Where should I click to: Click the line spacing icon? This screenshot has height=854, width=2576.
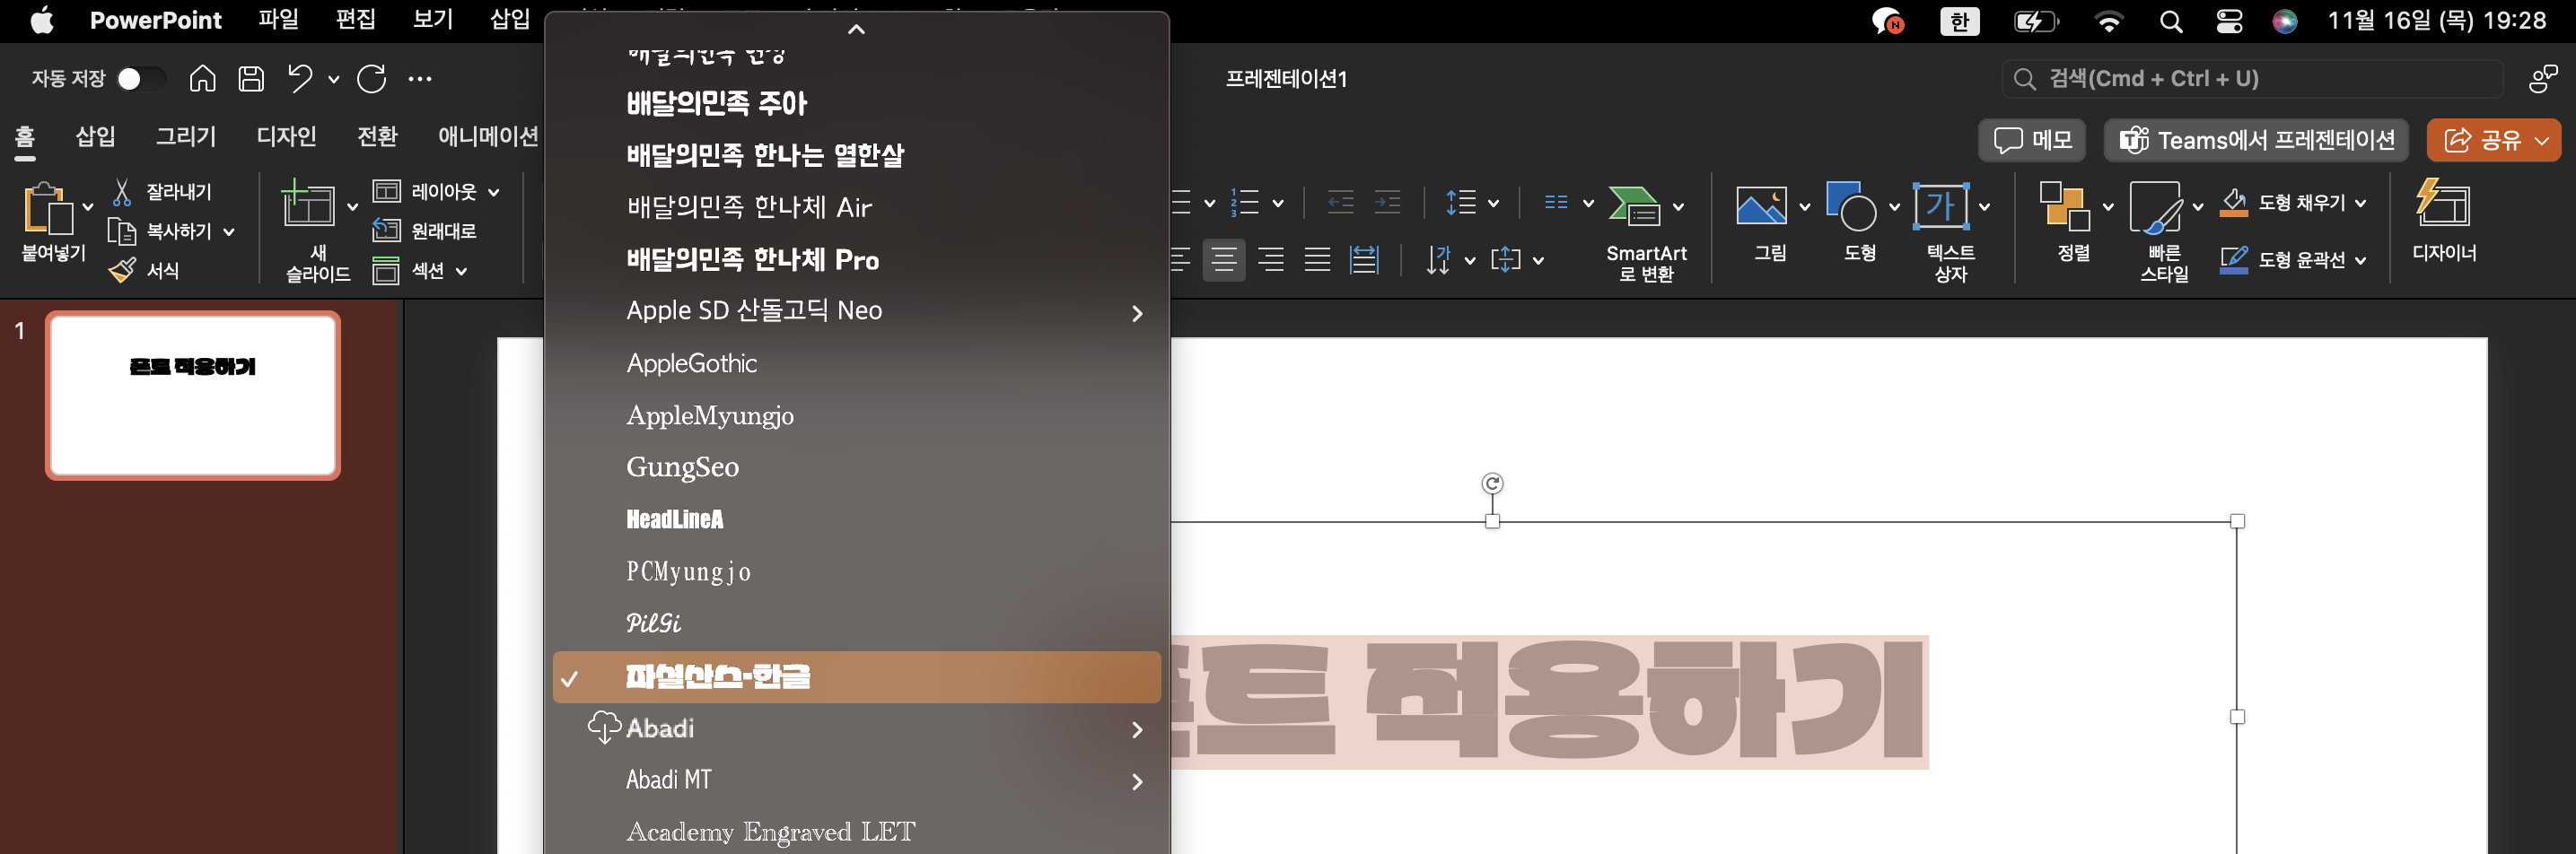1461,203
